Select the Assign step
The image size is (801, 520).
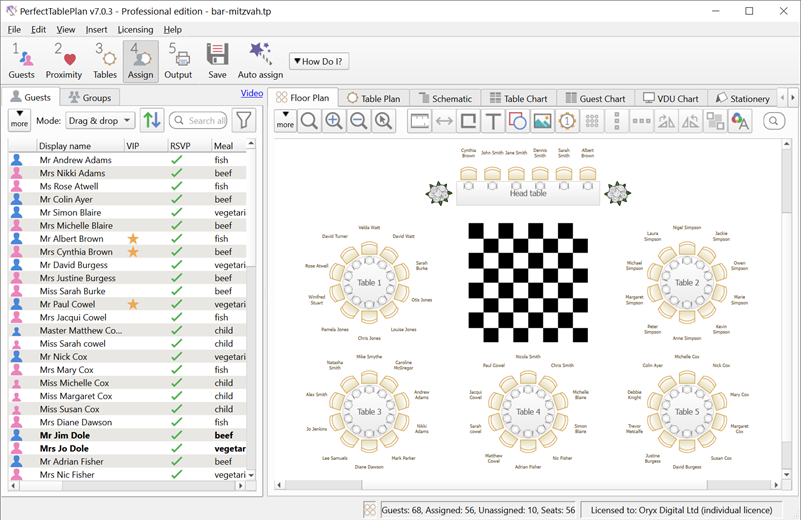click(x=140, y=61)
